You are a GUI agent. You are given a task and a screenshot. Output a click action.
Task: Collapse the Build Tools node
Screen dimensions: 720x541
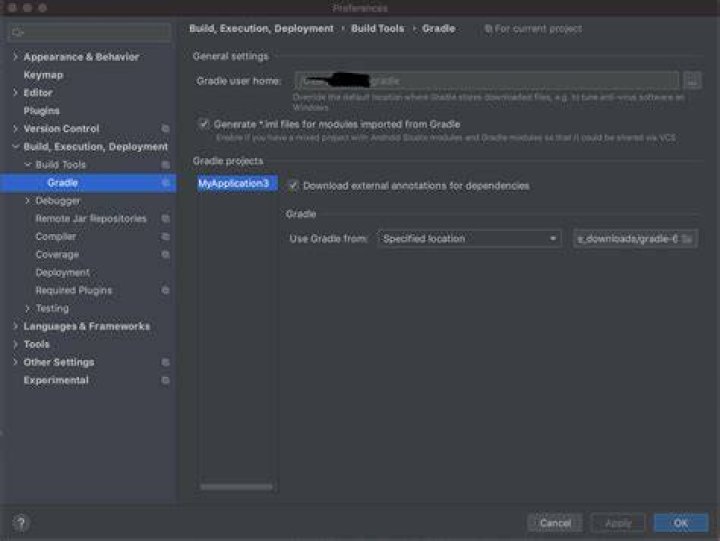pos(28,164)
